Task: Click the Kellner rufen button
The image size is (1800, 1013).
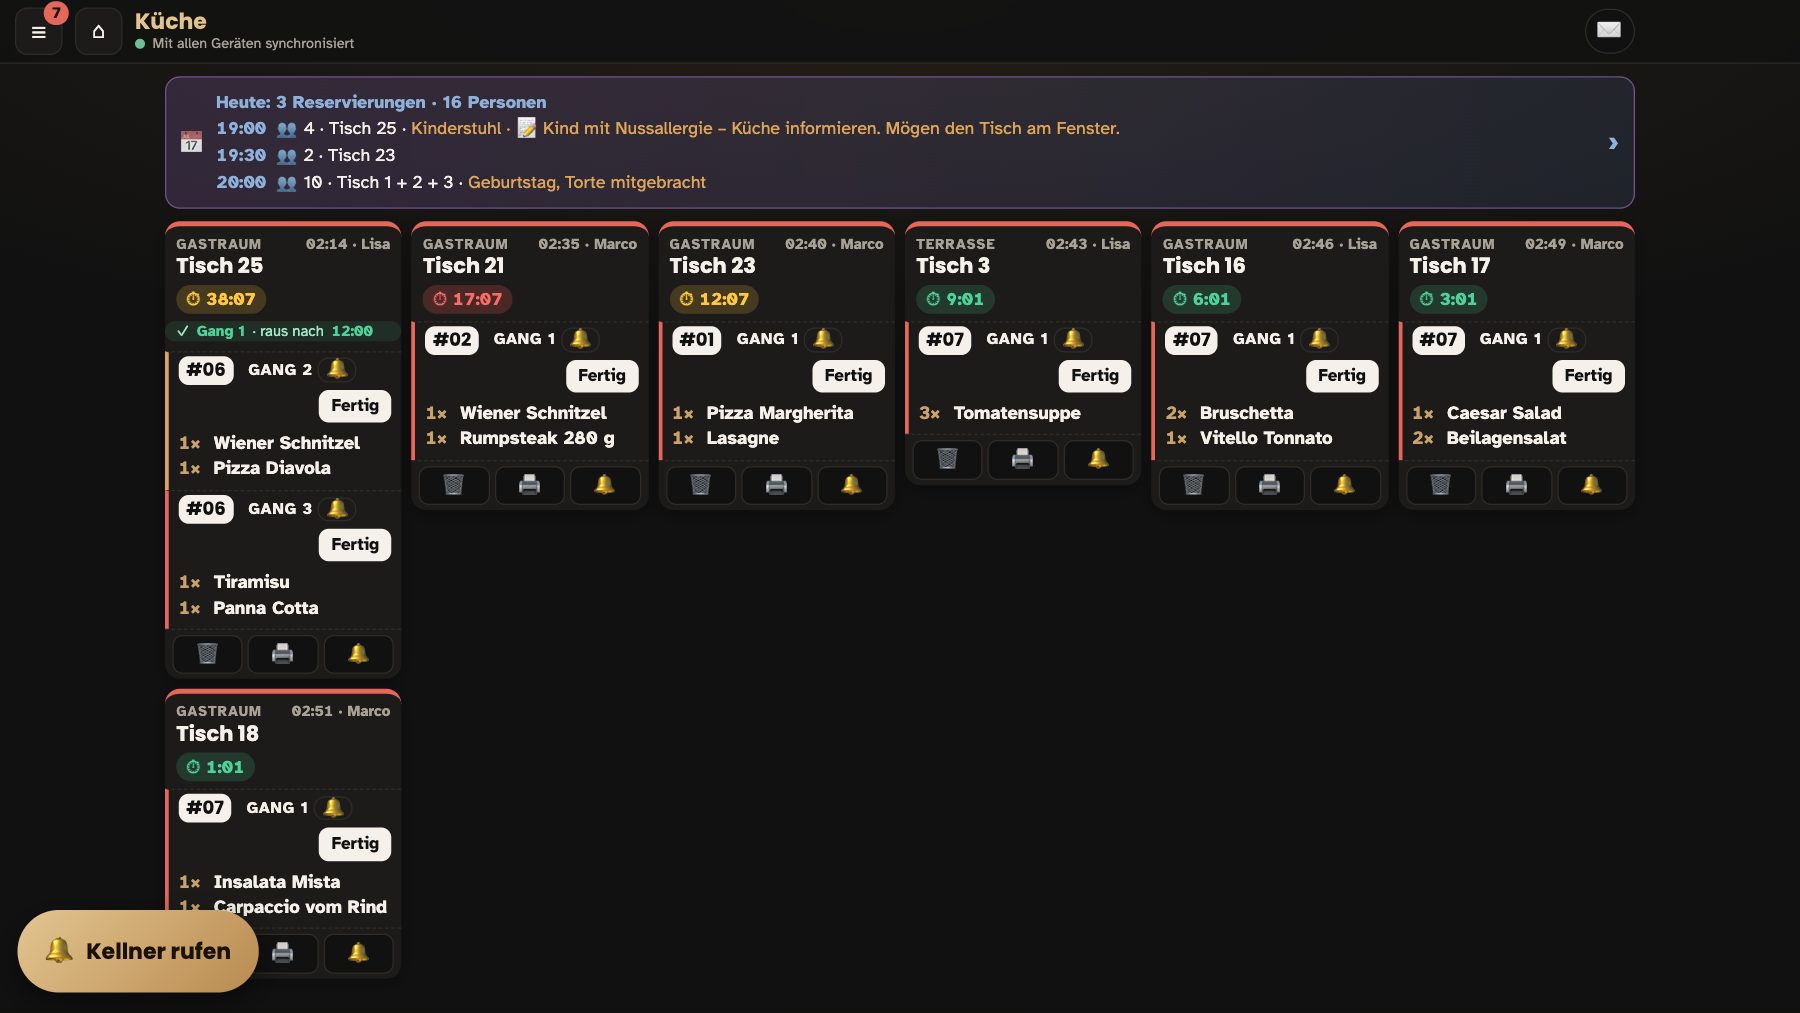Action: click(x=138, y=951)
